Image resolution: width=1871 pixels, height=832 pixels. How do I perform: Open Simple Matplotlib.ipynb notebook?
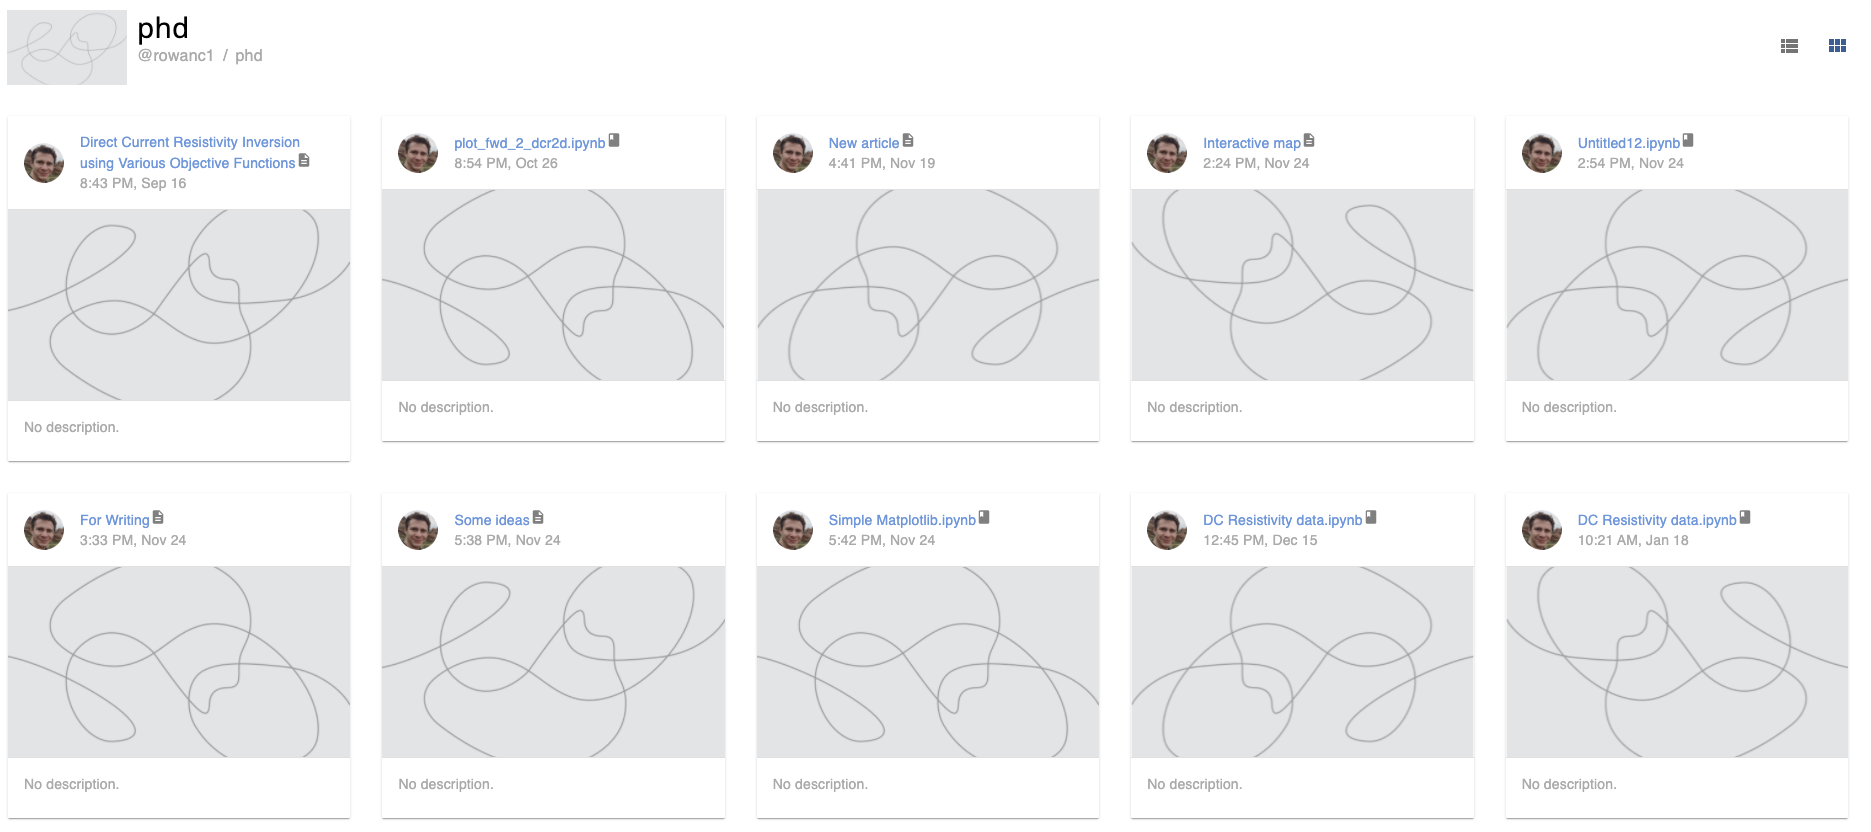click(902, 520)
